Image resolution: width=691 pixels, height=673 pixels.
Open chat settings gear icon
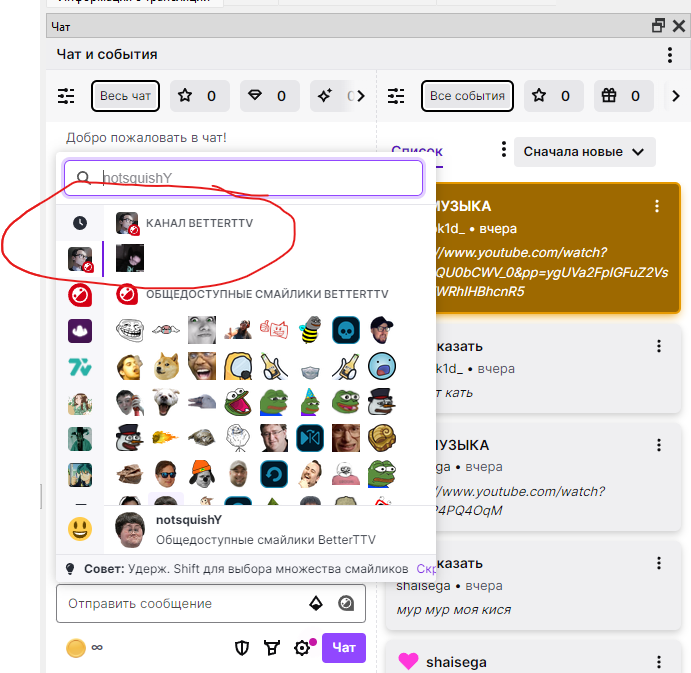[302, 648]
